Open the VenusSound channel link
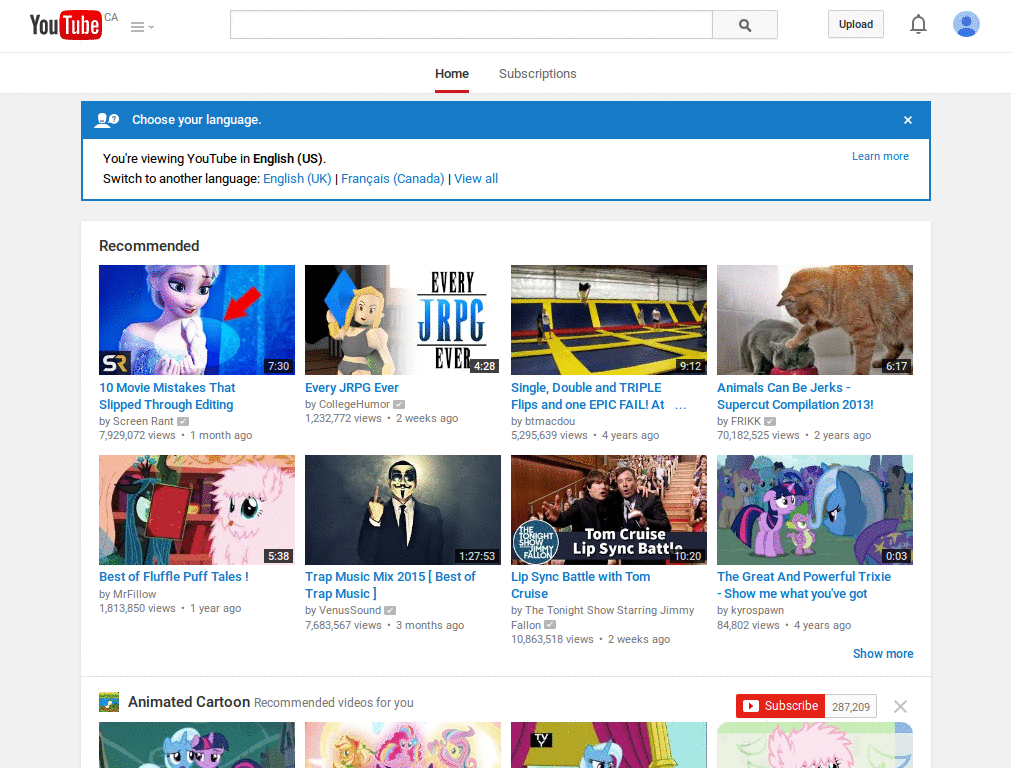Screen dimensions: 1024x768 [x=350, y=610]
